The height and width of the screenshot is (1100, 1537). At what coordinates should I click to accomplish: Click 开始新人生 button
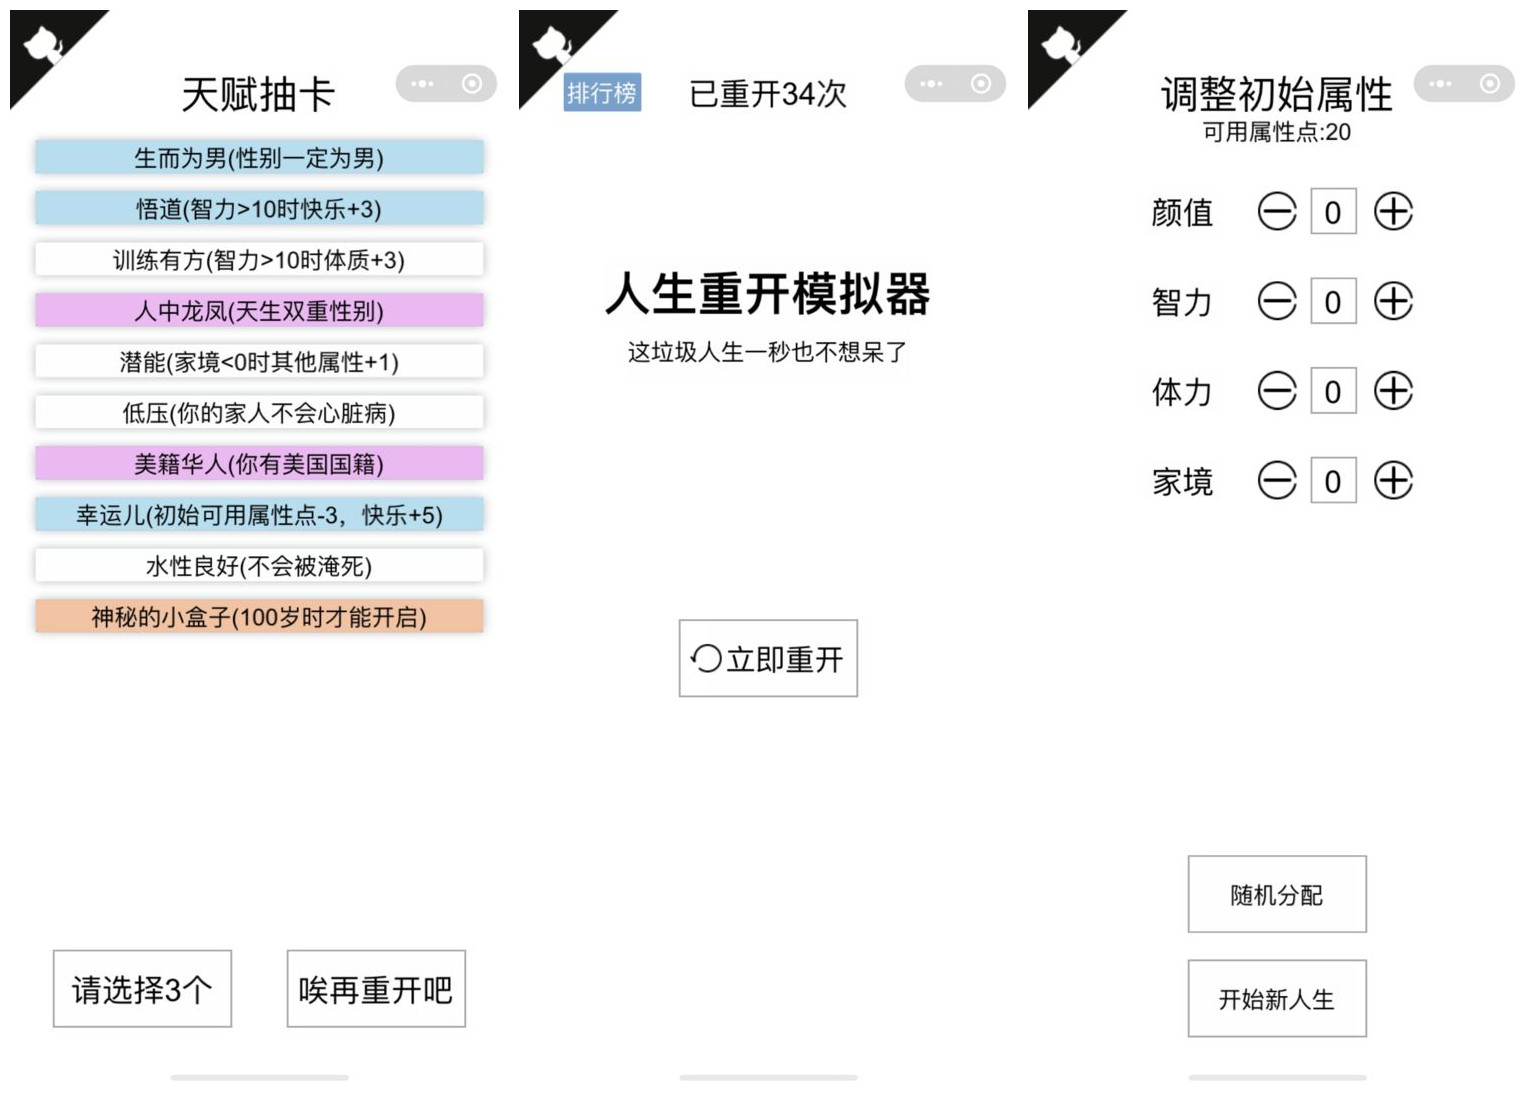point(1277,999)
